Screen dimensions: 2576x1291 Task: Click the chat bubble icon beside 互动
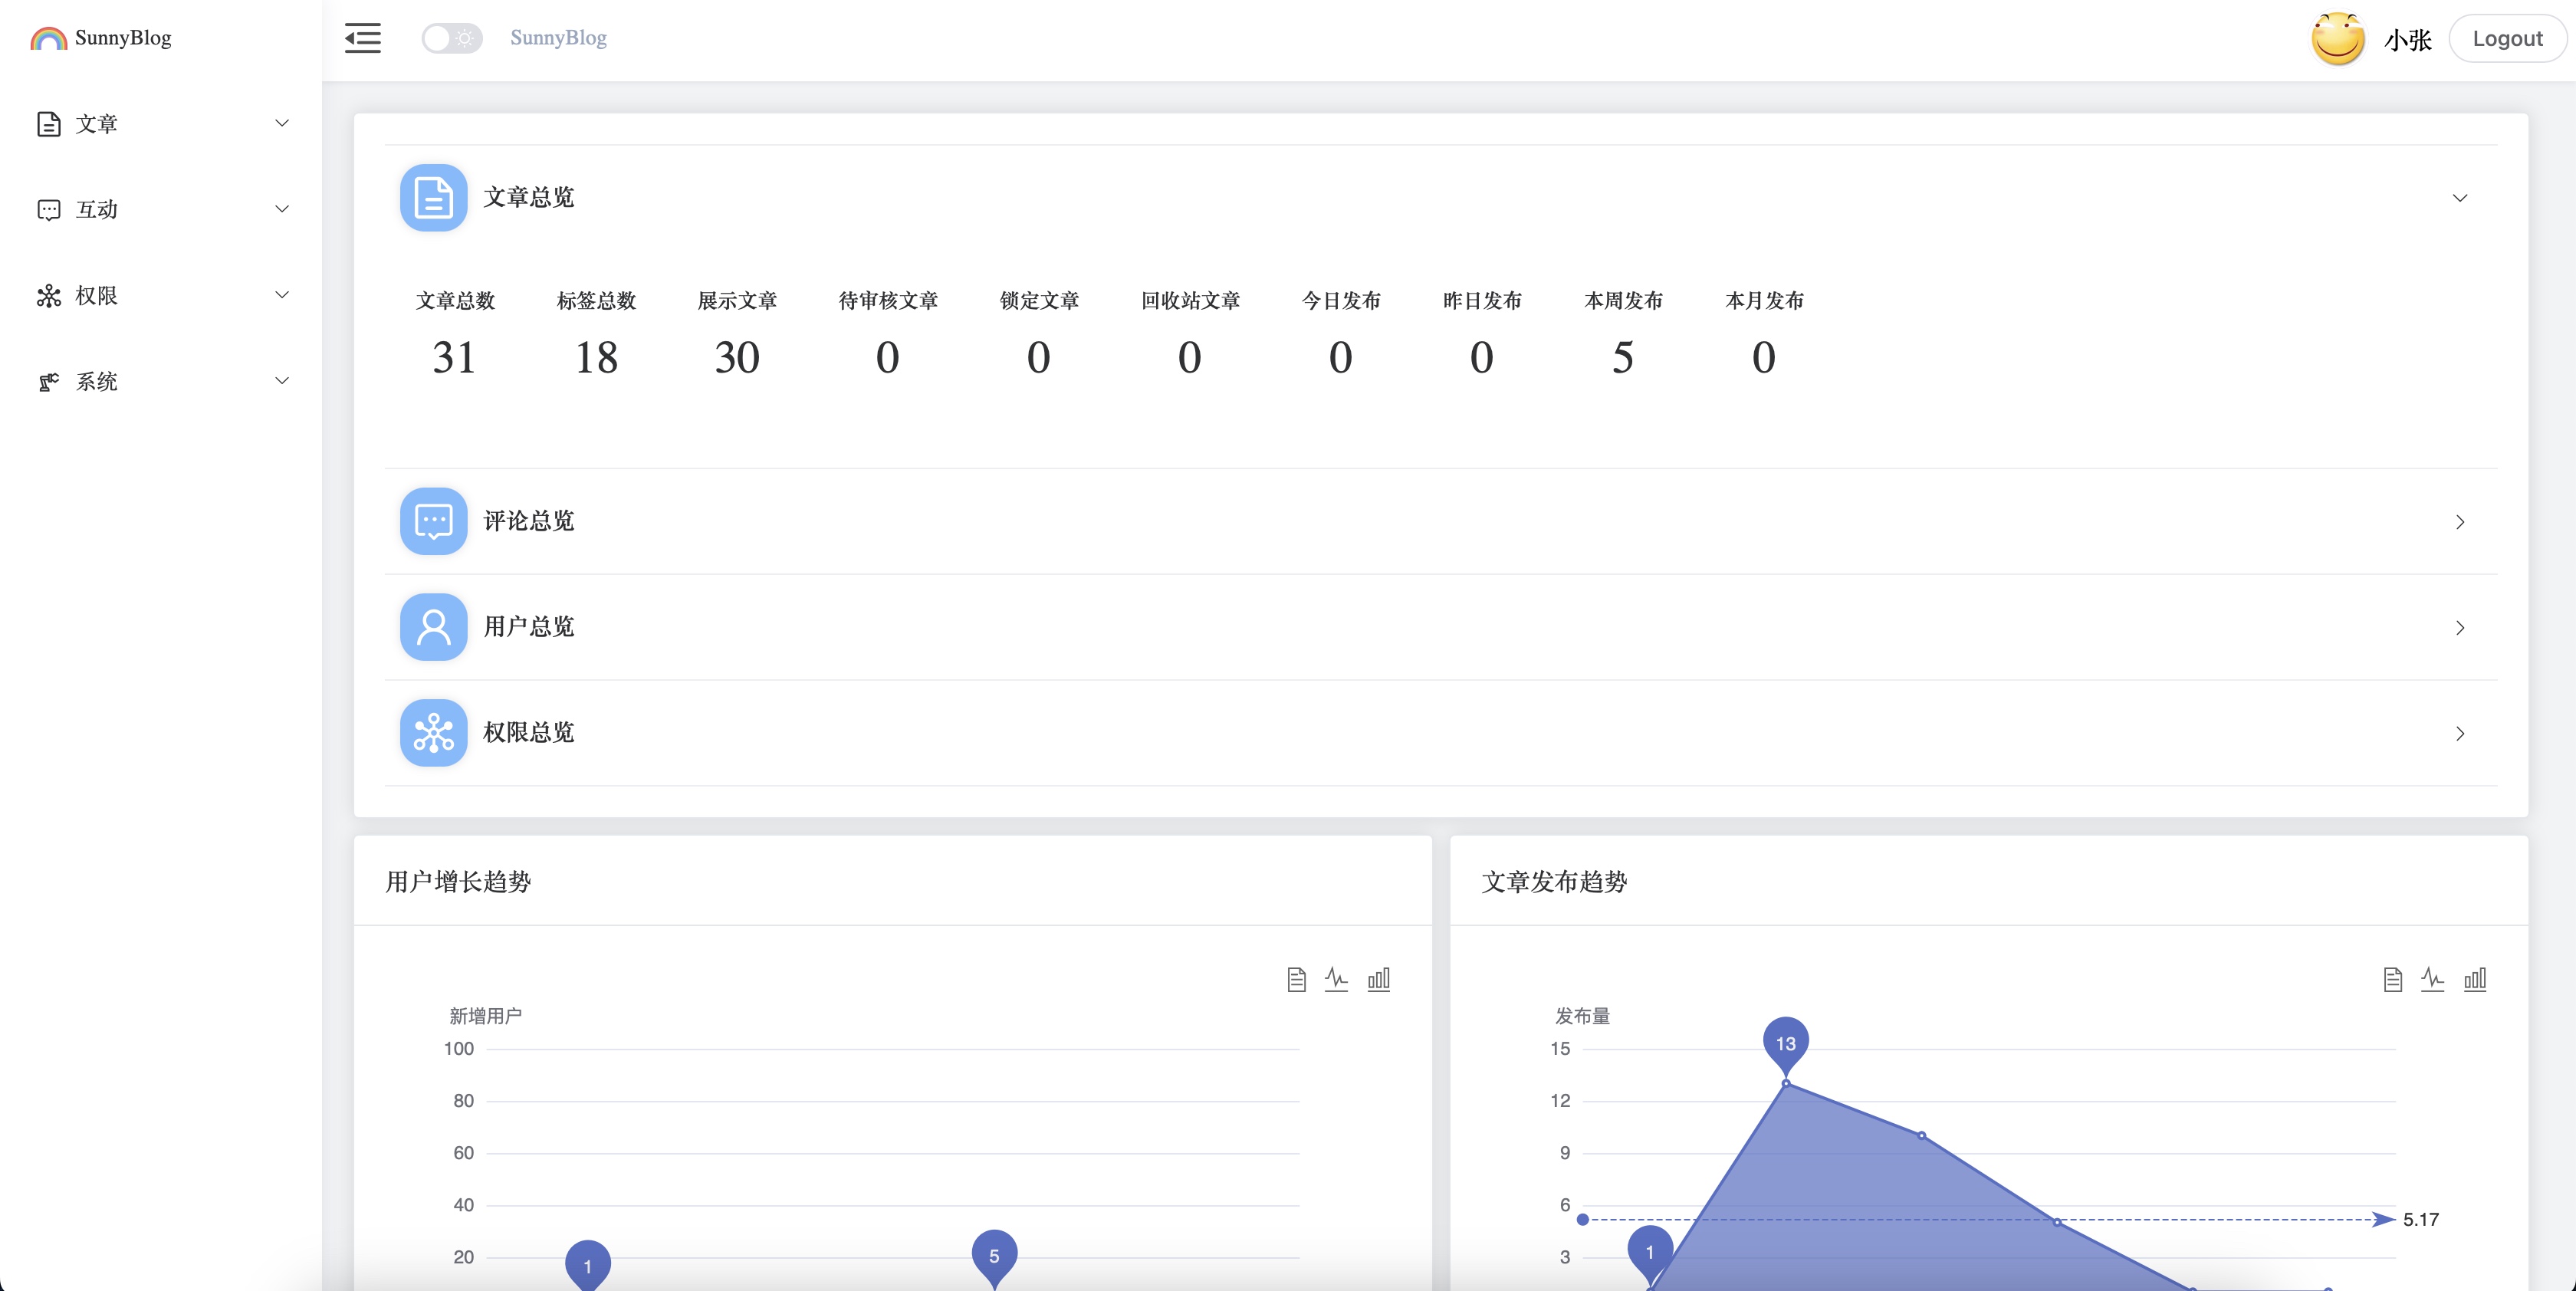(48, 210)
